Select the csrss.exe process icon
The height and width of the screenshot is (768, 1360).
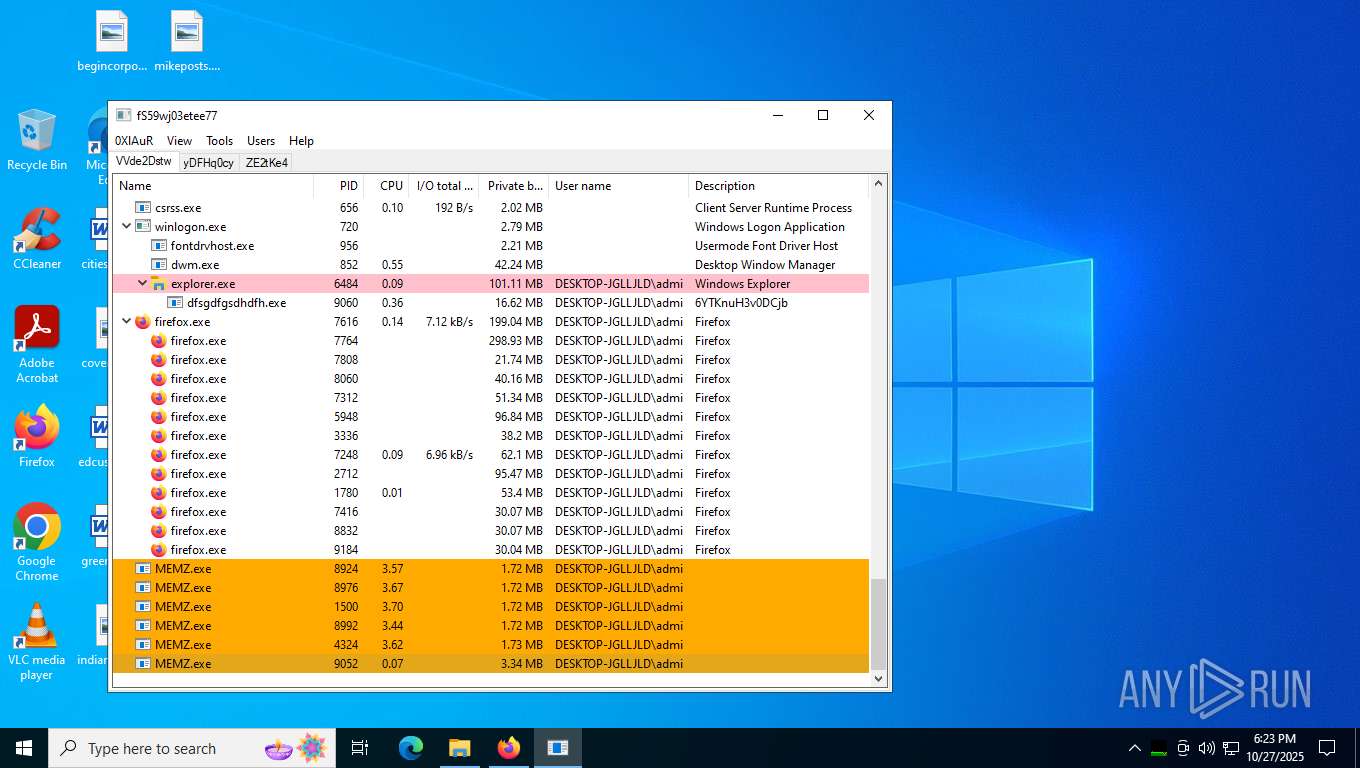click(x=143, y=208)
